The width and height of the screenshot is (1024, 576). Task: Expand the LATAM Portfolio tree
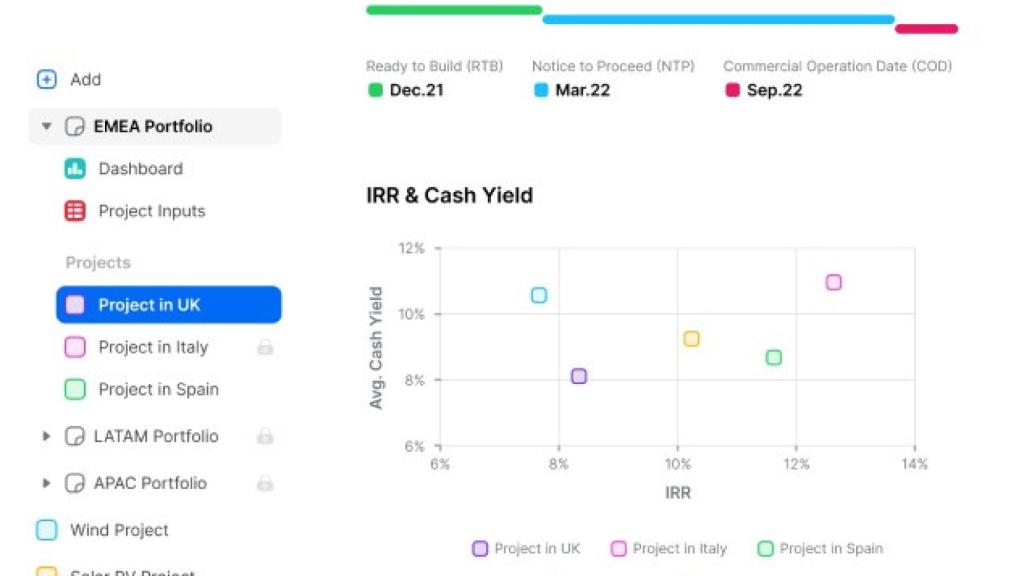pos(46,436)
